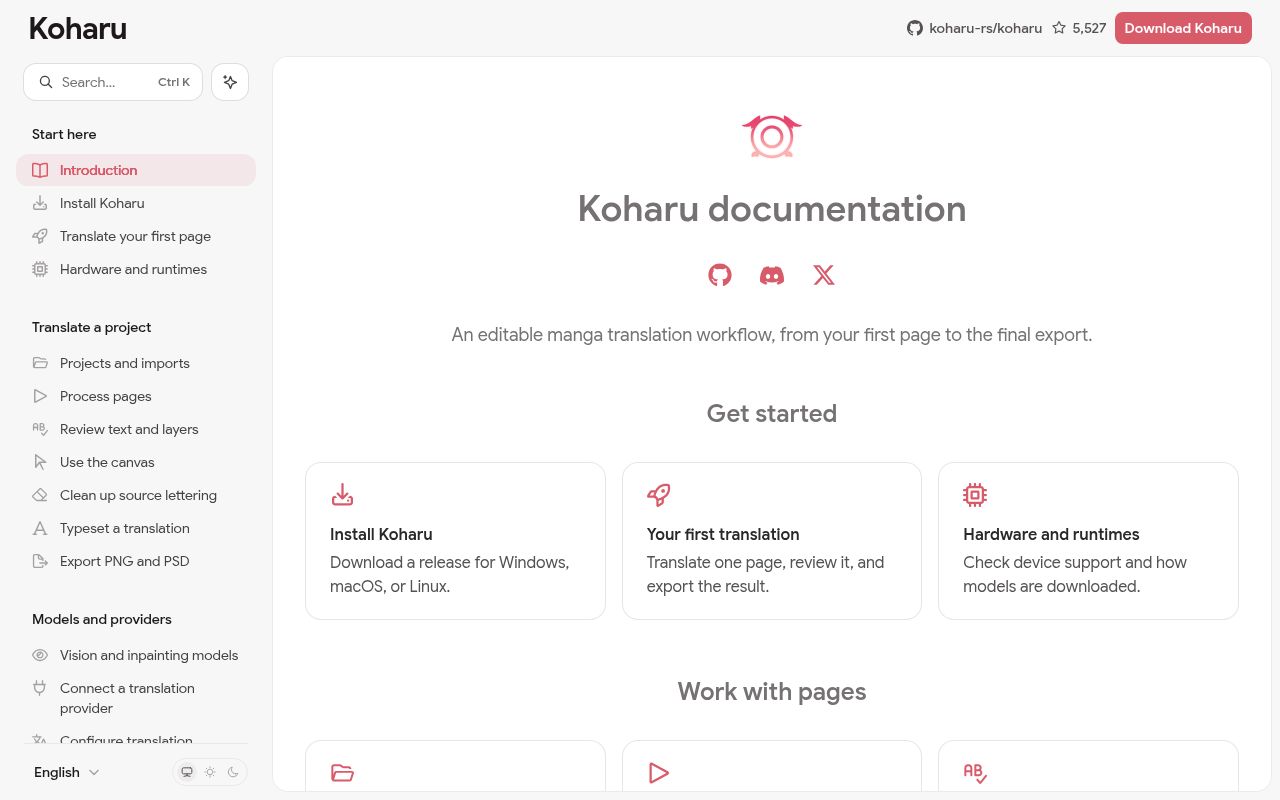Open the Your first translation card
Viewport: 1280px width, 800px height.
[772, 541]
